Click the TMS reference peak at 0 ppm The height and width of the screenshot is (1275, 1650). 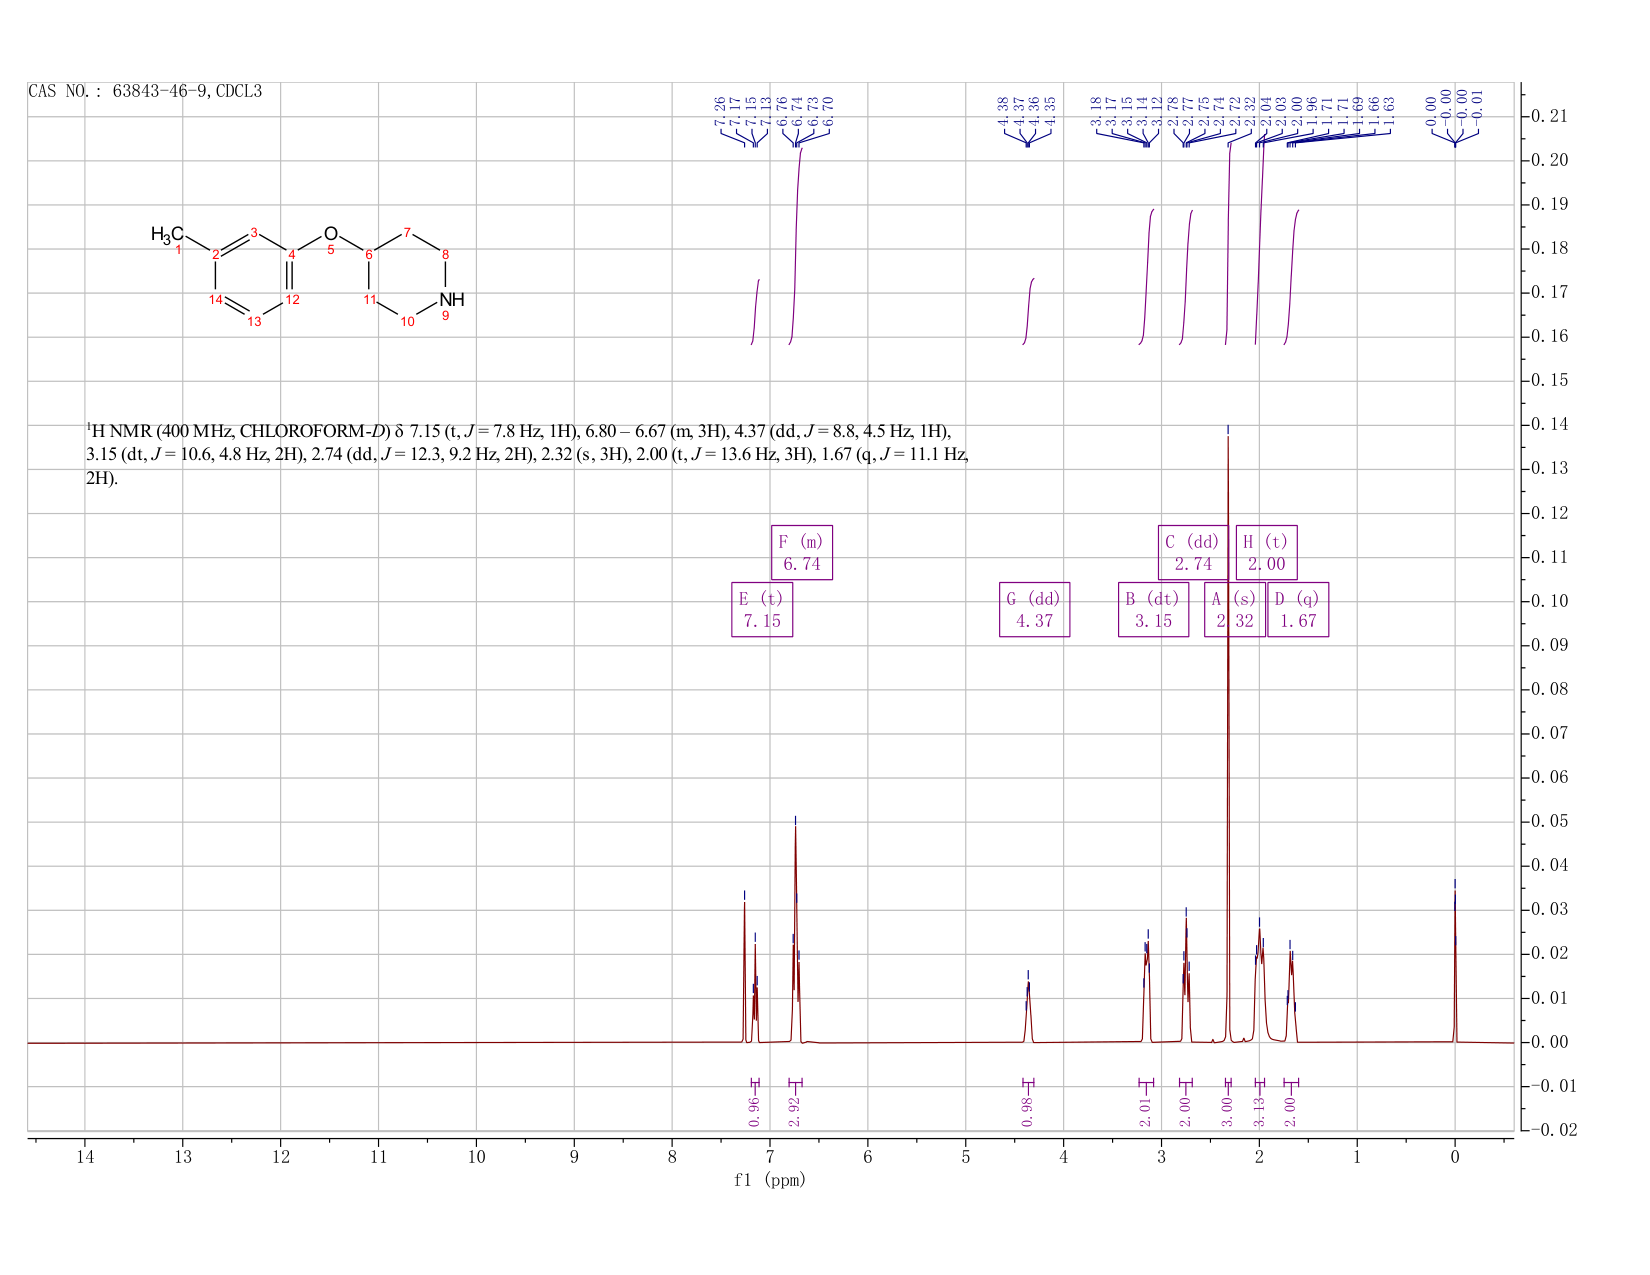(x=1455, y=965)
